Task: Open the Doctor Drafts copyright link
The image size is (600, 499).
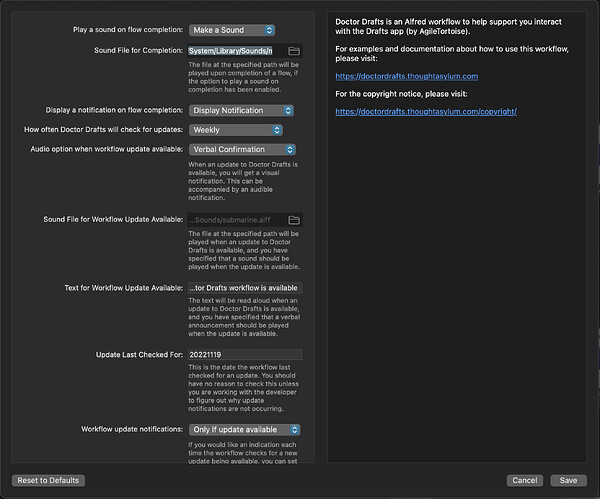Action: click(426, 112)
